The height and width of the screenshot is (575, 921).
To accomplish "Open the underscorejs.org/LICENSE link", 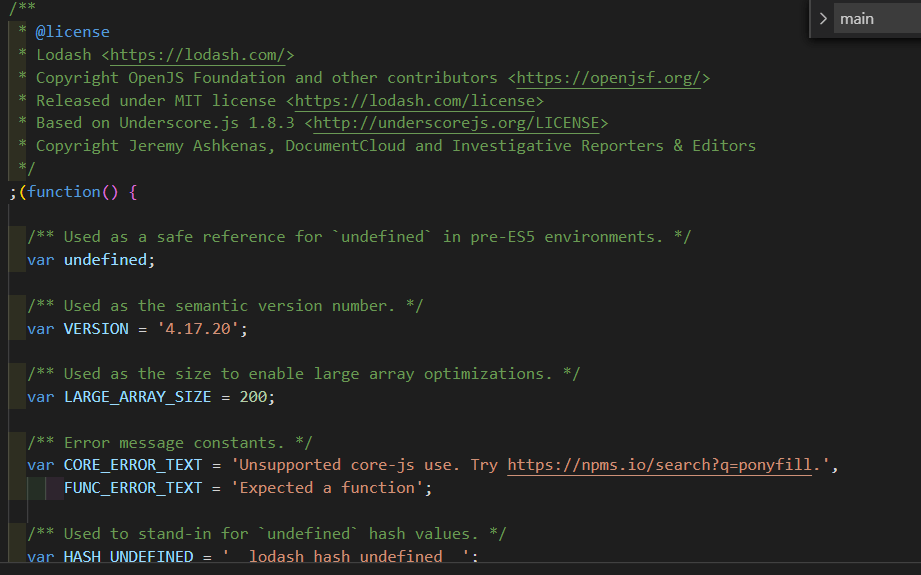I will pos(456,123).
